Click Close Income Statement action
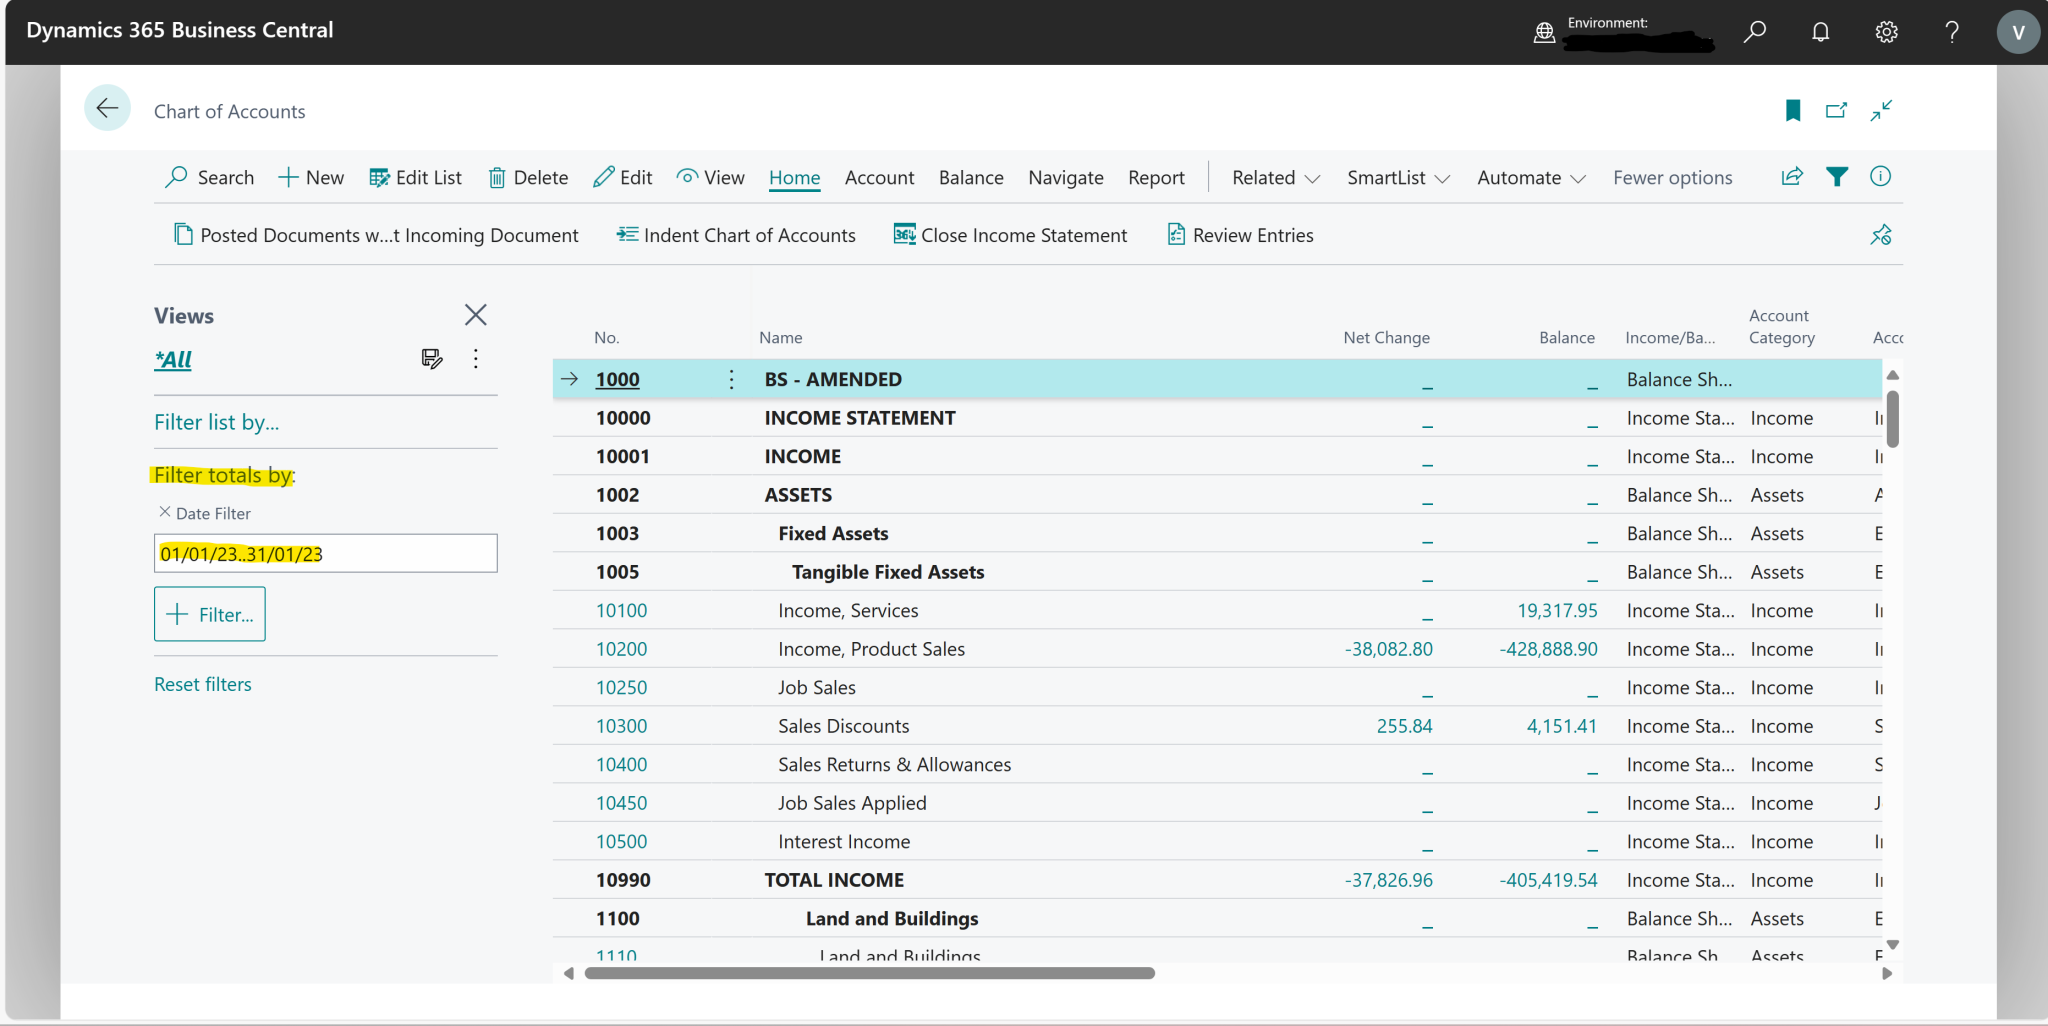Viewport: 2048px width, 1026px height. [x=1010, y=235]
